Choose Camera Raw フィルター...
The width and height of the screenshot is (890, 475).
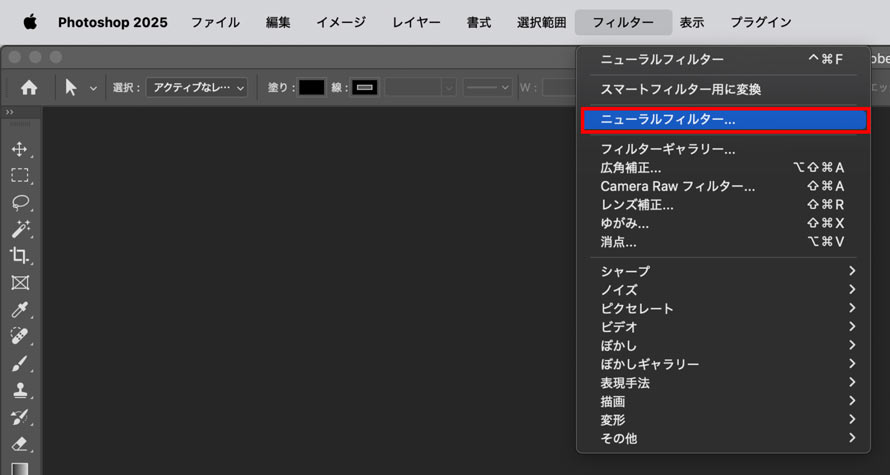[x=723, y=186]
